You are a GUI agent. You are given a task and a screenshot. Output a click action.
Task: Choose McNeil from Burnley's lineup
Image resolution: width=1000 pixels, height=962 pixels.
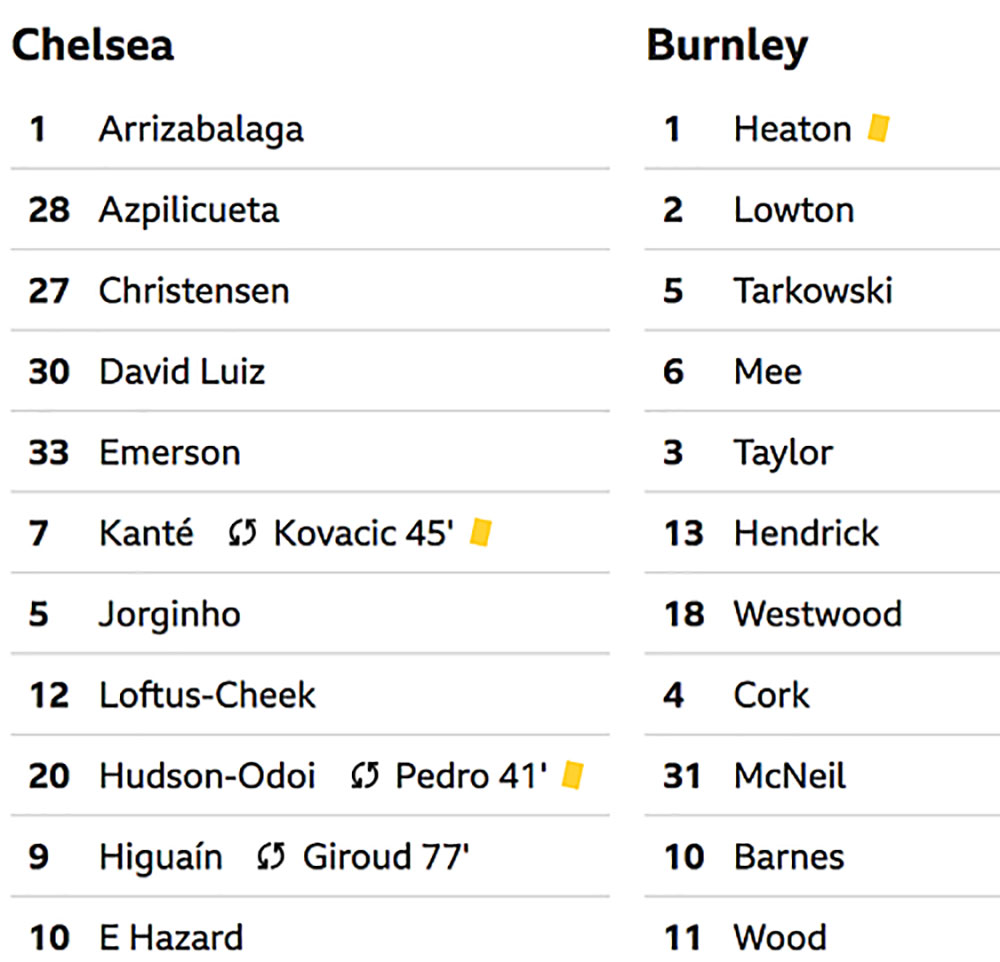point(790,775)
